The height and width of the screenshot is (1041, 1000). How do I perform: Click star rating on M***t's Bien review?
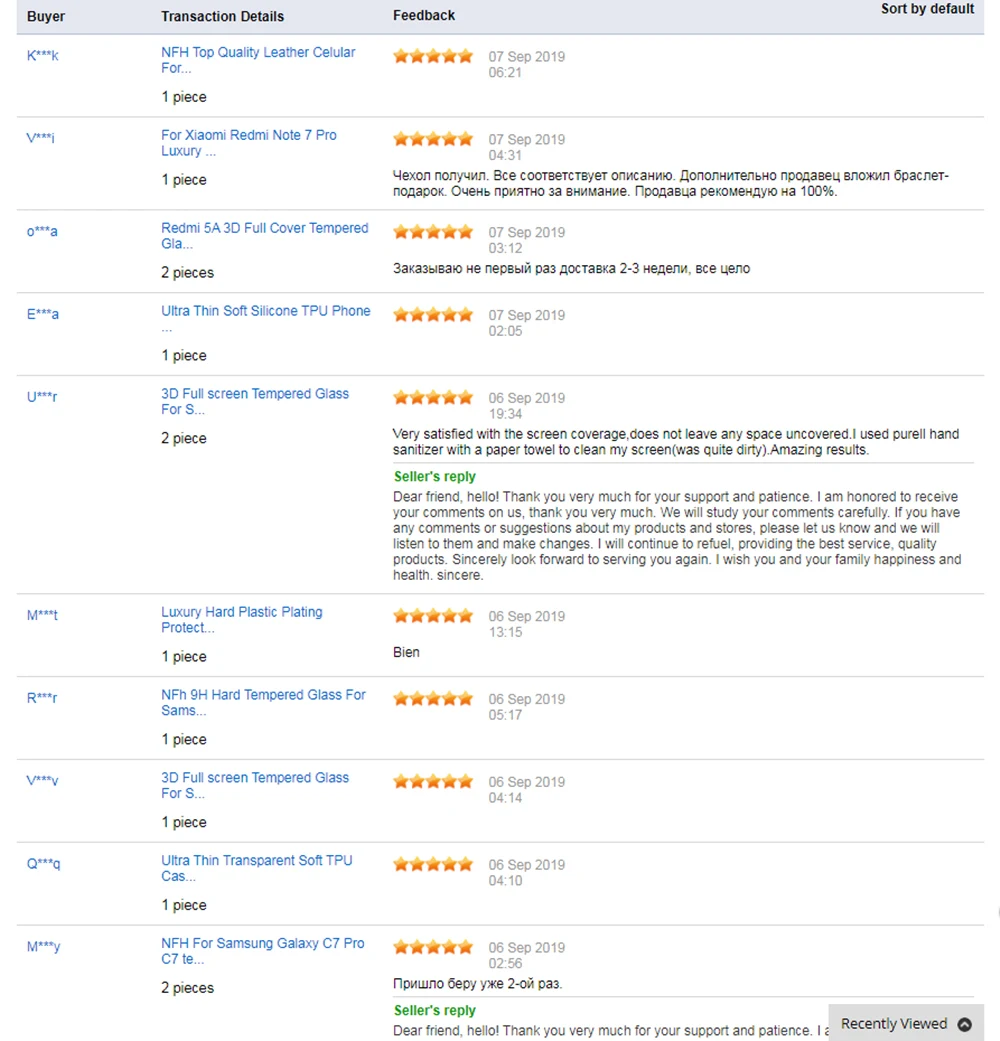point(433,616)
